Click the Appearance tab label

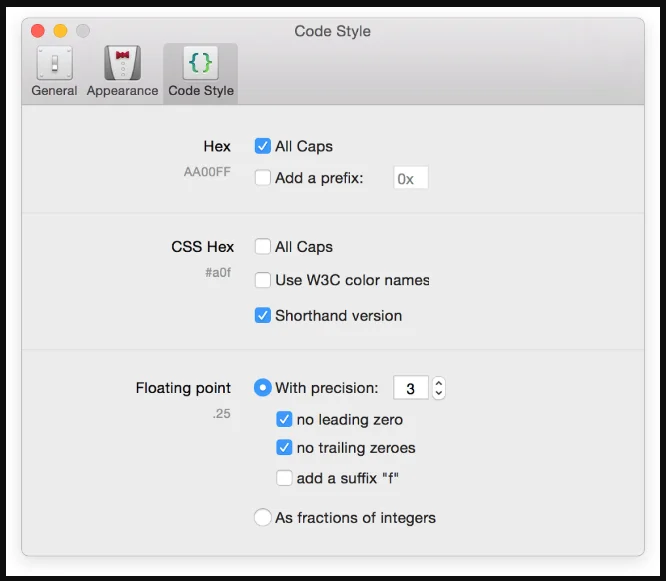[122, 91]
